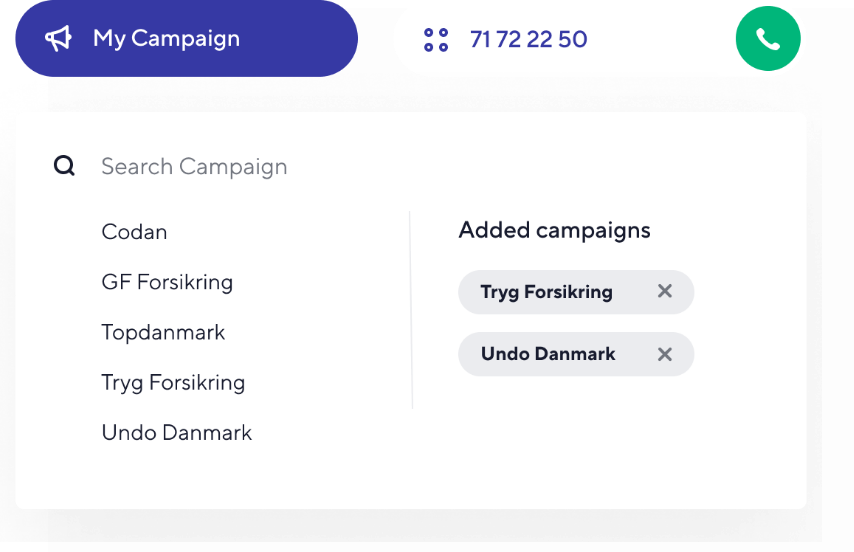Select Codan from campaign list
This screenshot has height=552, width=854.
(x=134, y=232)
